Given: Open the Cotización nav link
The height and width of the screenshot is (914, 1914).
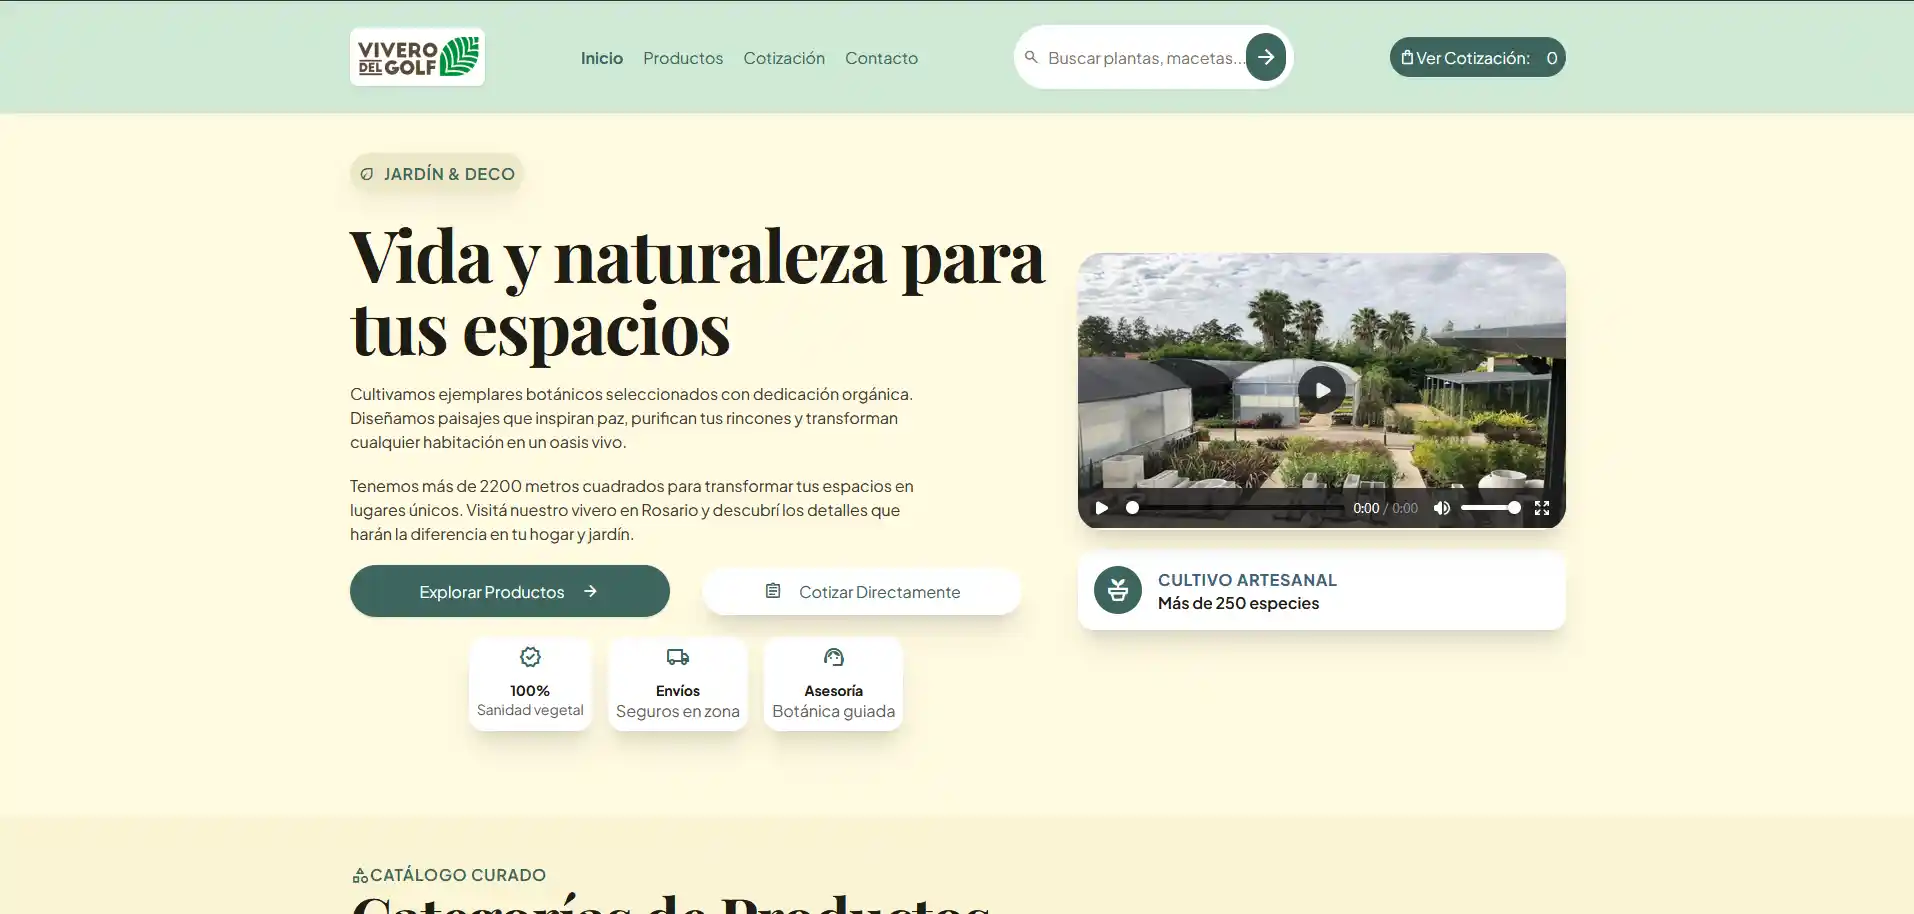Looking at the screenshot, I should (784, 58).
